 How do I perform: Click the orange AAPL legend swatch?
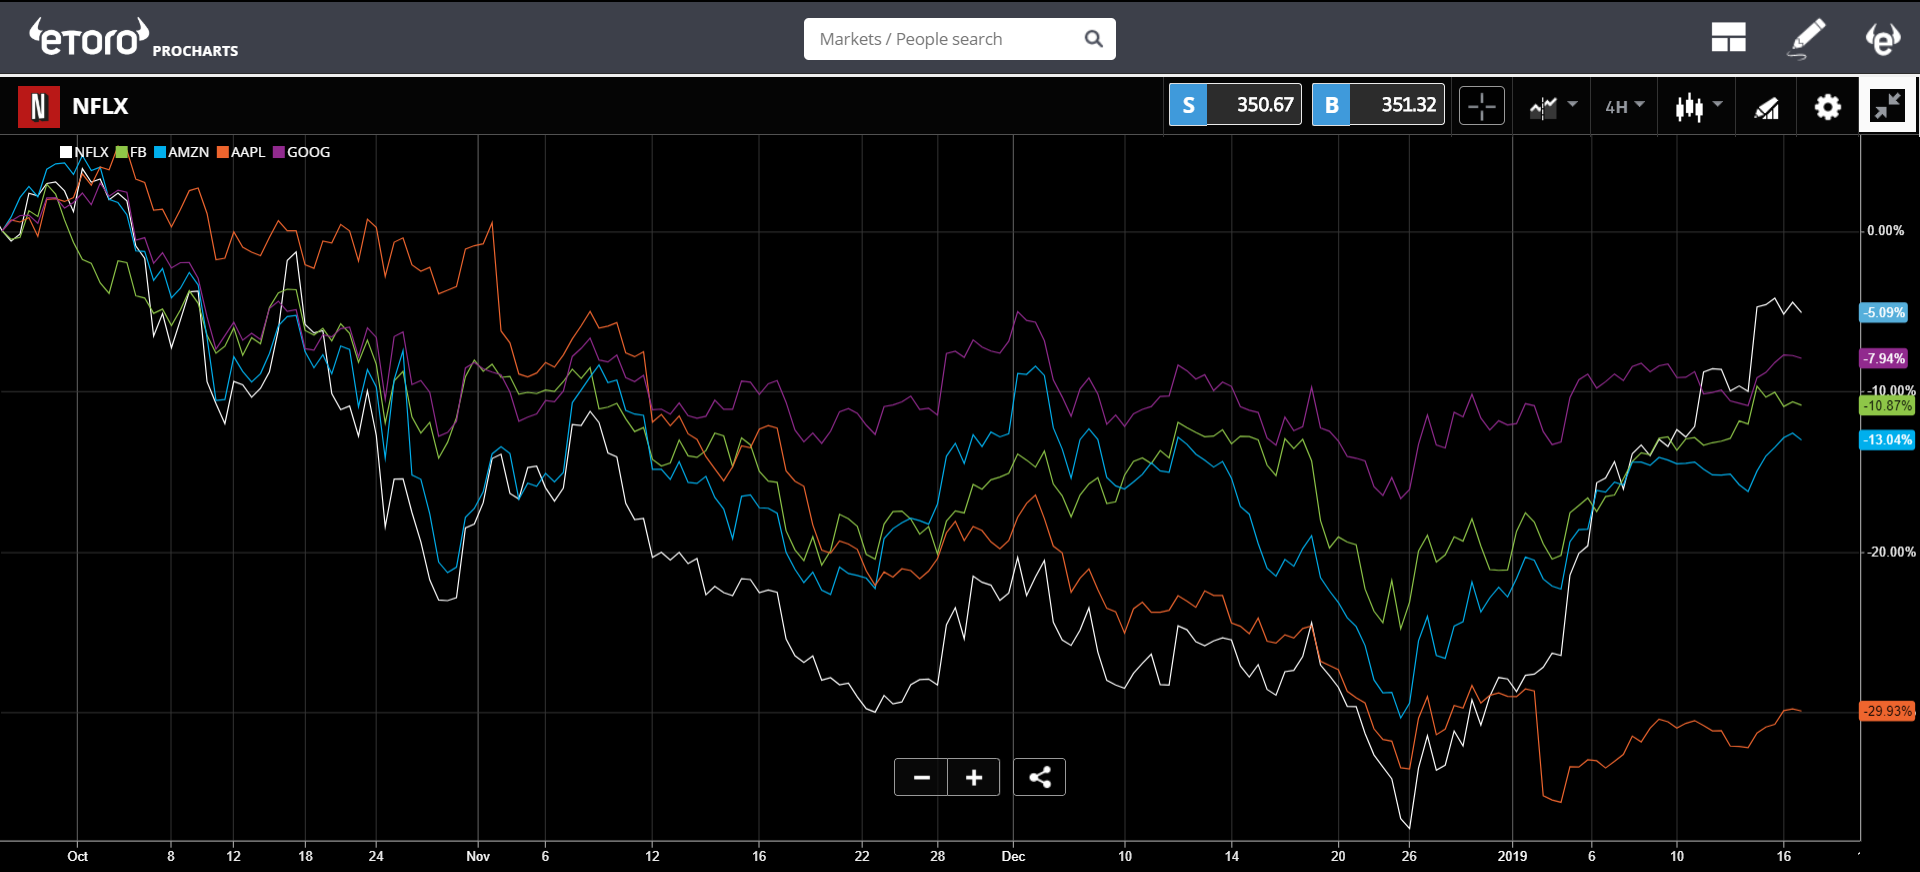click(x=223, y=152)
